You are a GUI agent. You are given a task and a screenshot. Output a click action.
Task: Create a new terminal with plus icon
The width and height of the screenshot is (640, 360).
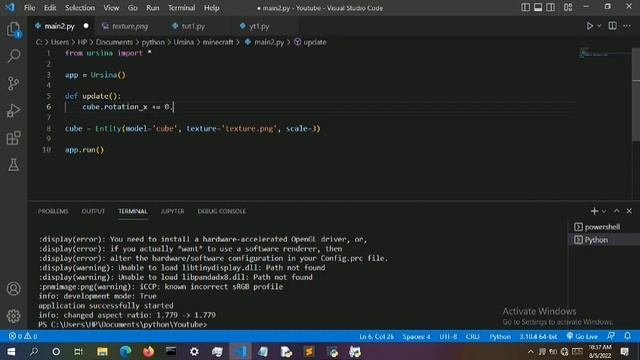(594, 211)
